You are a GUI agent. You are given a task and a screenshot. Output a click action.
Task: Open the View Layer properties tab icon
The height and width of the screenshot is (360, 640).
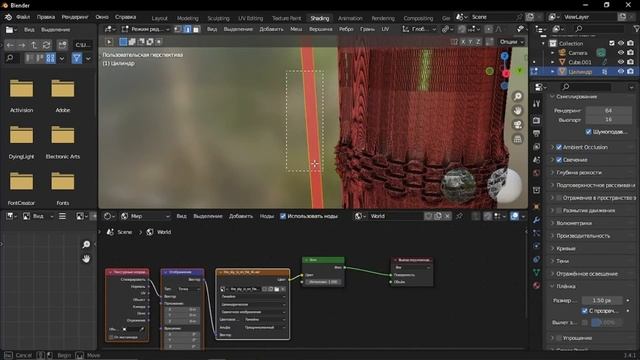536,147
